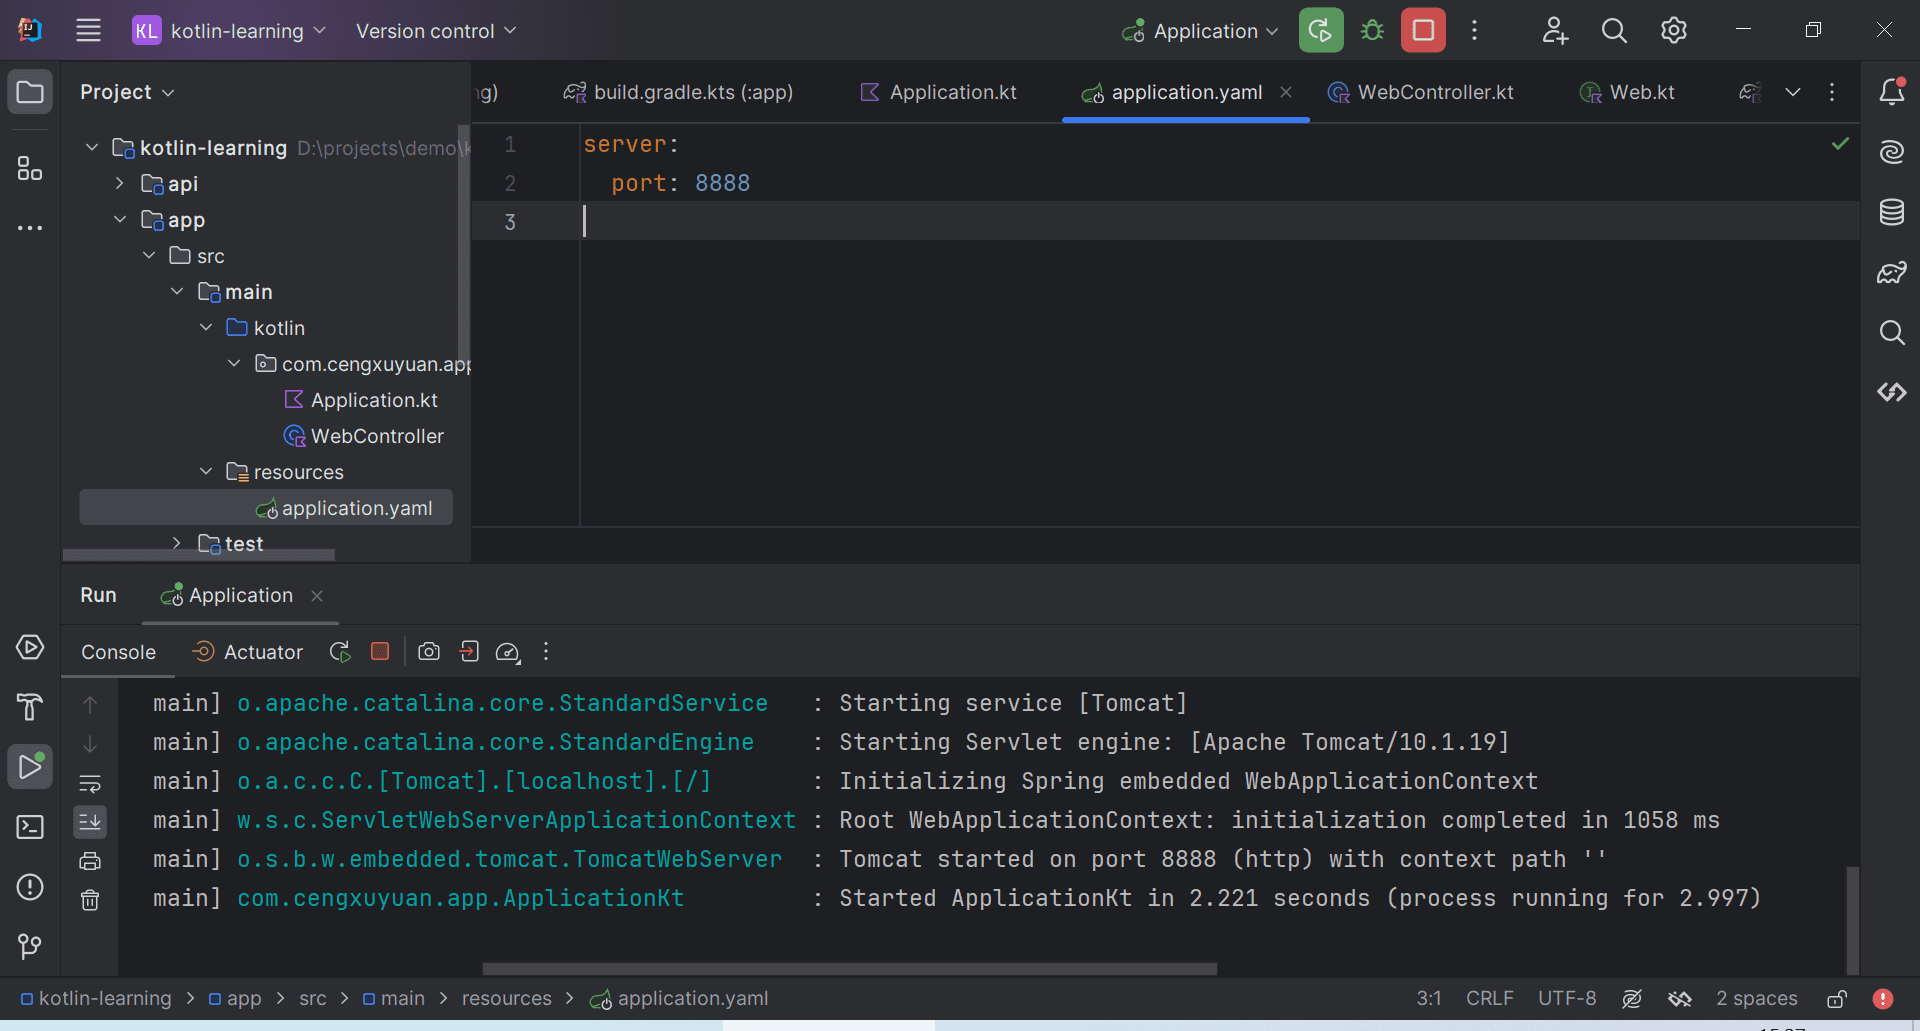Open console toolbar more options

(546, 652)
